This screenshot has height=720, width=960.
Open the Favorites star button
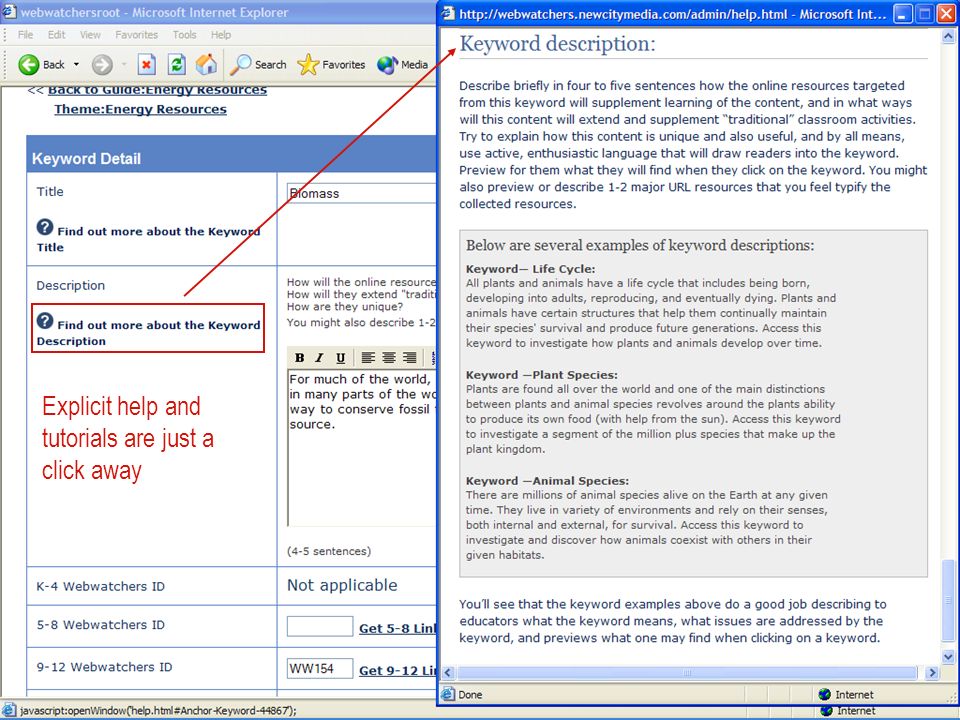click(x=331, y=64)
